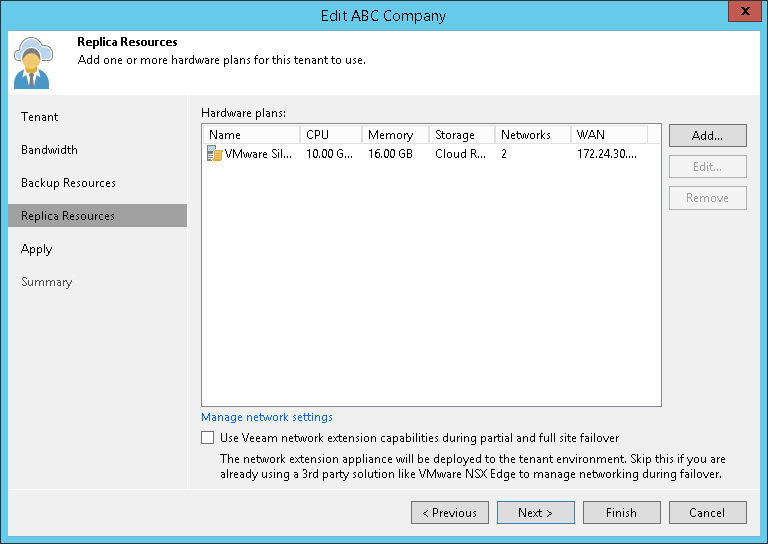Click the '10.00 G...' CPU value
The height and width of the screenshot is (544, 768).
pos(329,154)
